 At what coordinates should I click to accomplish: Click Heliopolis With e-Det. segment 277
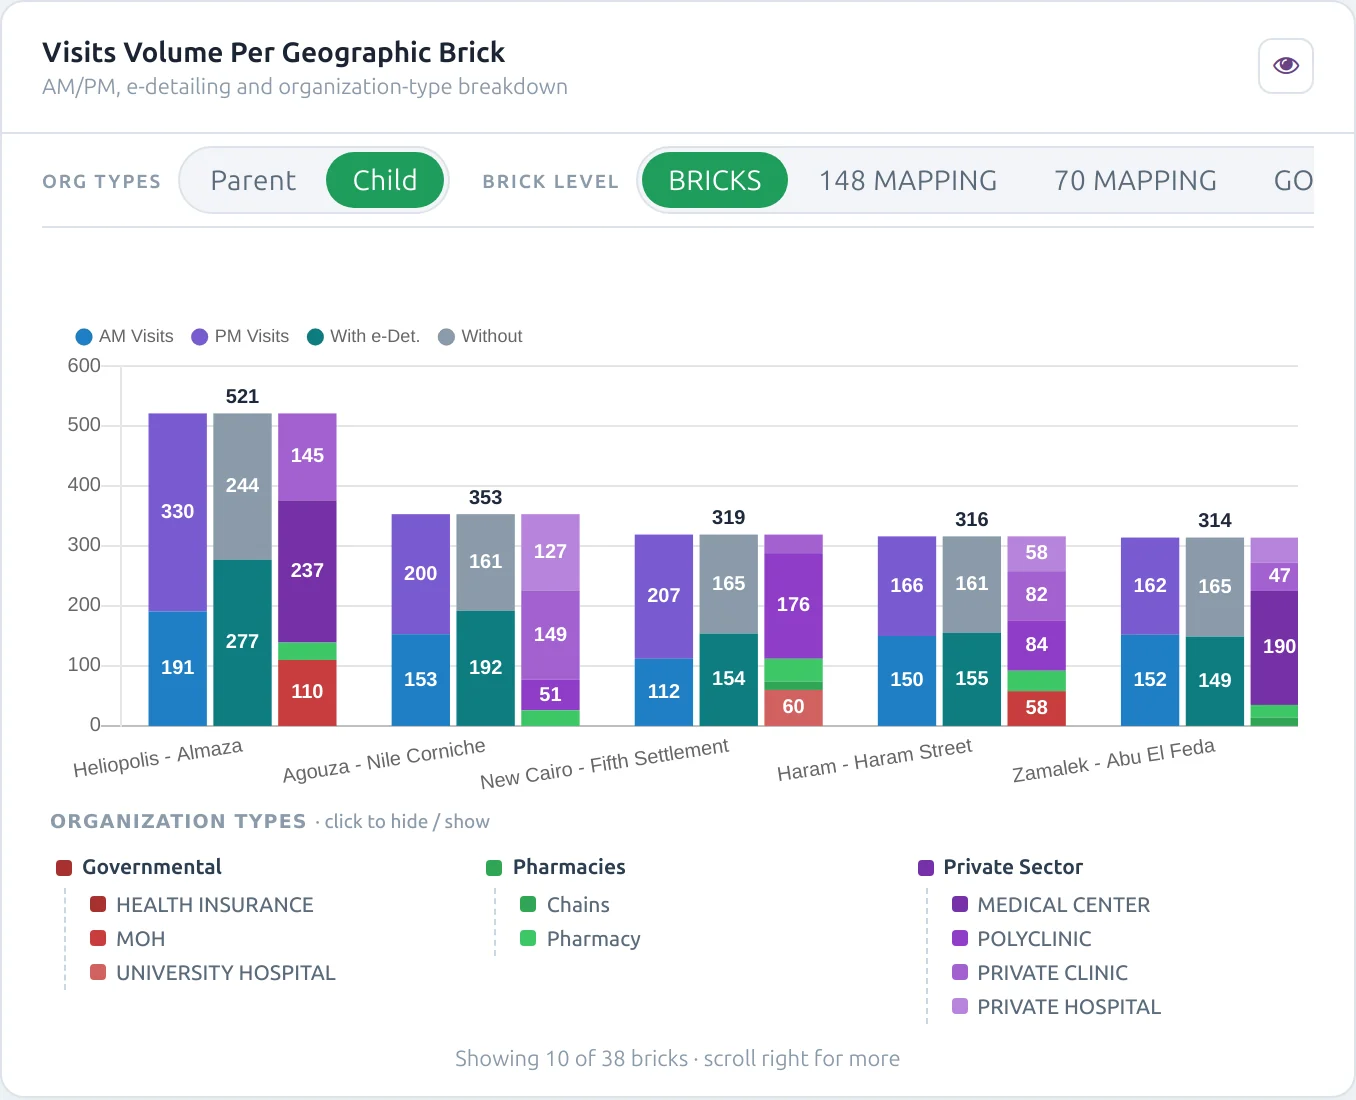pos(242,643)
